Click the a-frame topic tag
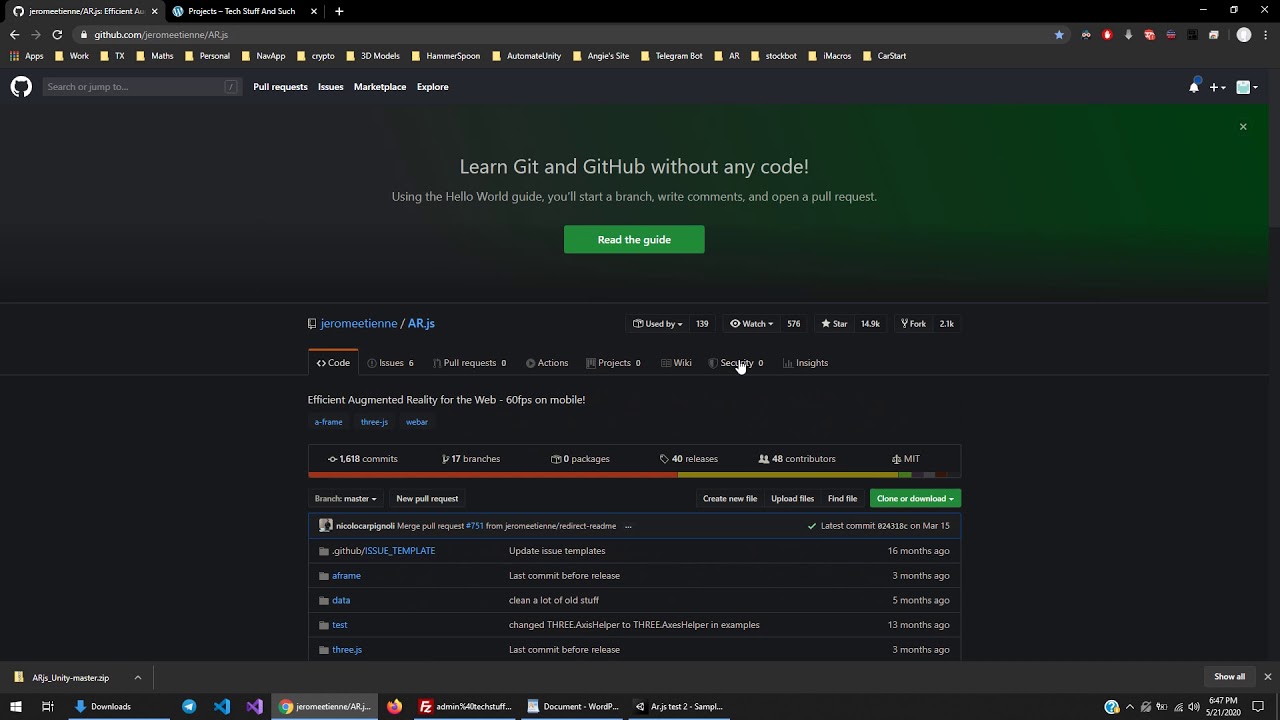The image size is (1280, 720). [x=328, y=422]
